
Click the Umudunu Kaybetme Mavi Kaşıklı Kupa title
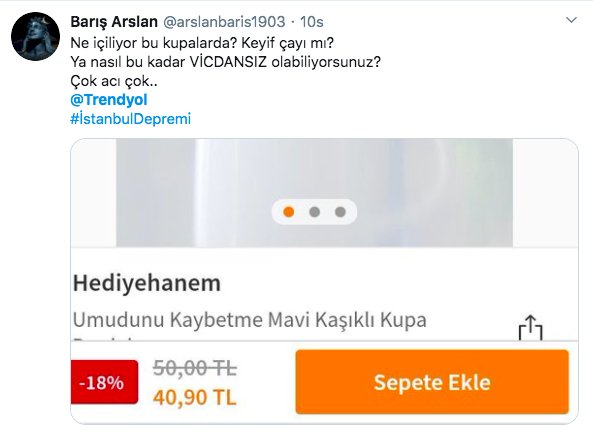point(250,320)
